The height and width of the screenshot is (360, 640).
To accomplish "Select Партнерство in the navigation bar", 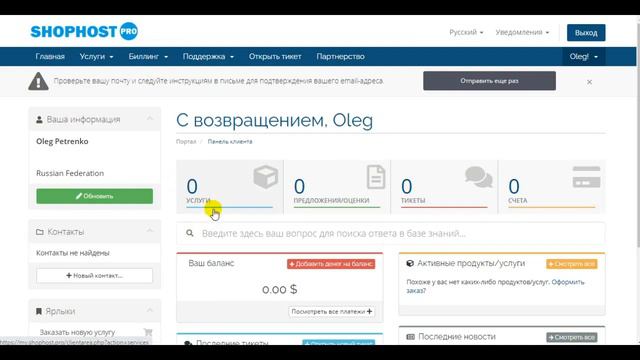I will (x=340, y=56).
